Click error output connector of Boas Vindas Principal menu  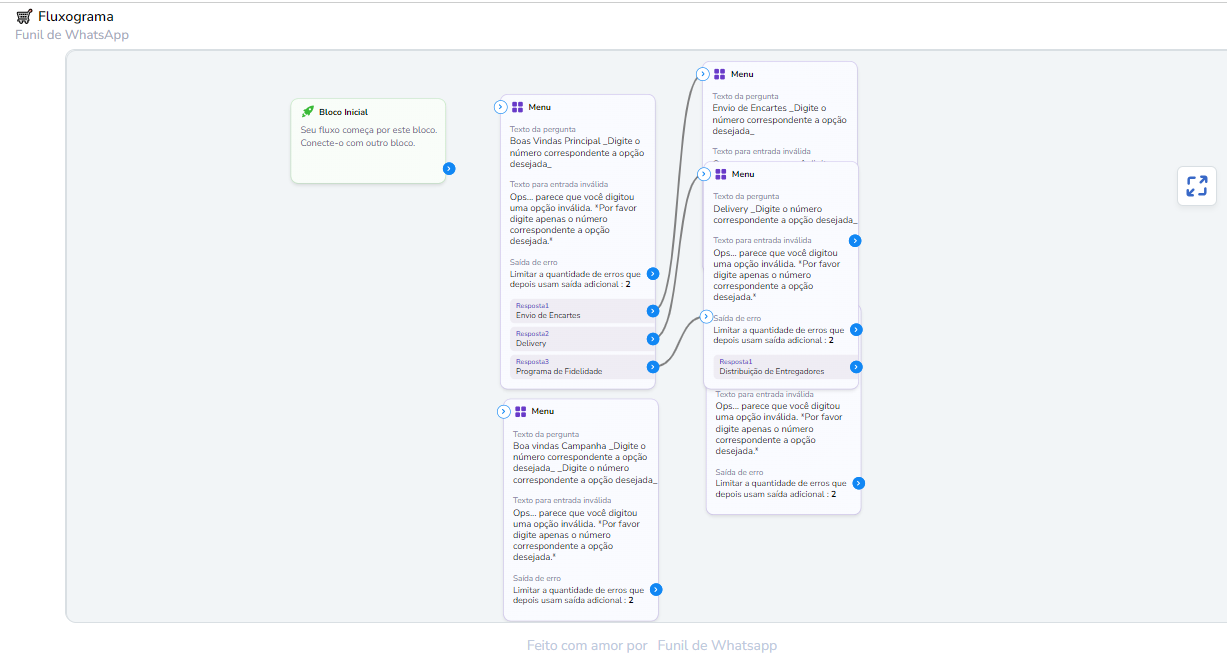pos(653,273)
